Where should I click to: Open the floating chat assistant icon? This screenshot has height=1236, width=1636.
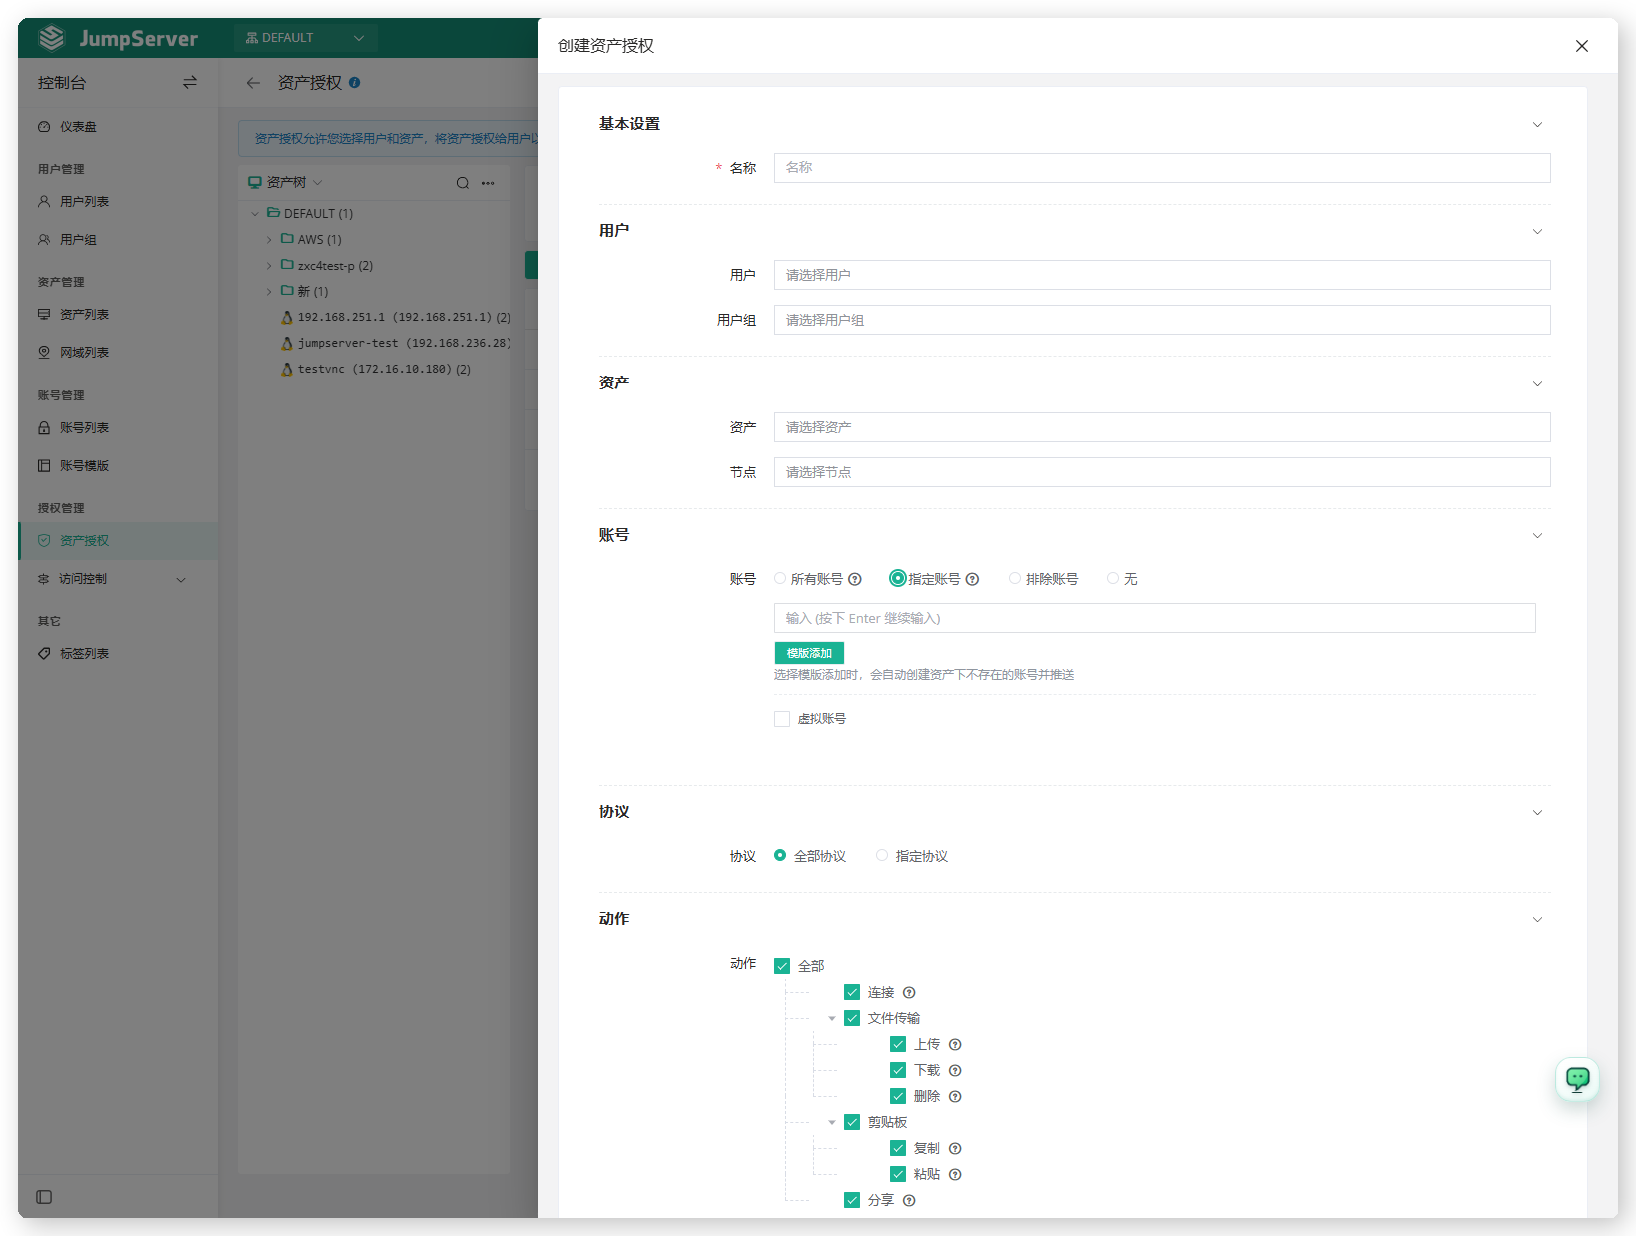(1578, 1079)
